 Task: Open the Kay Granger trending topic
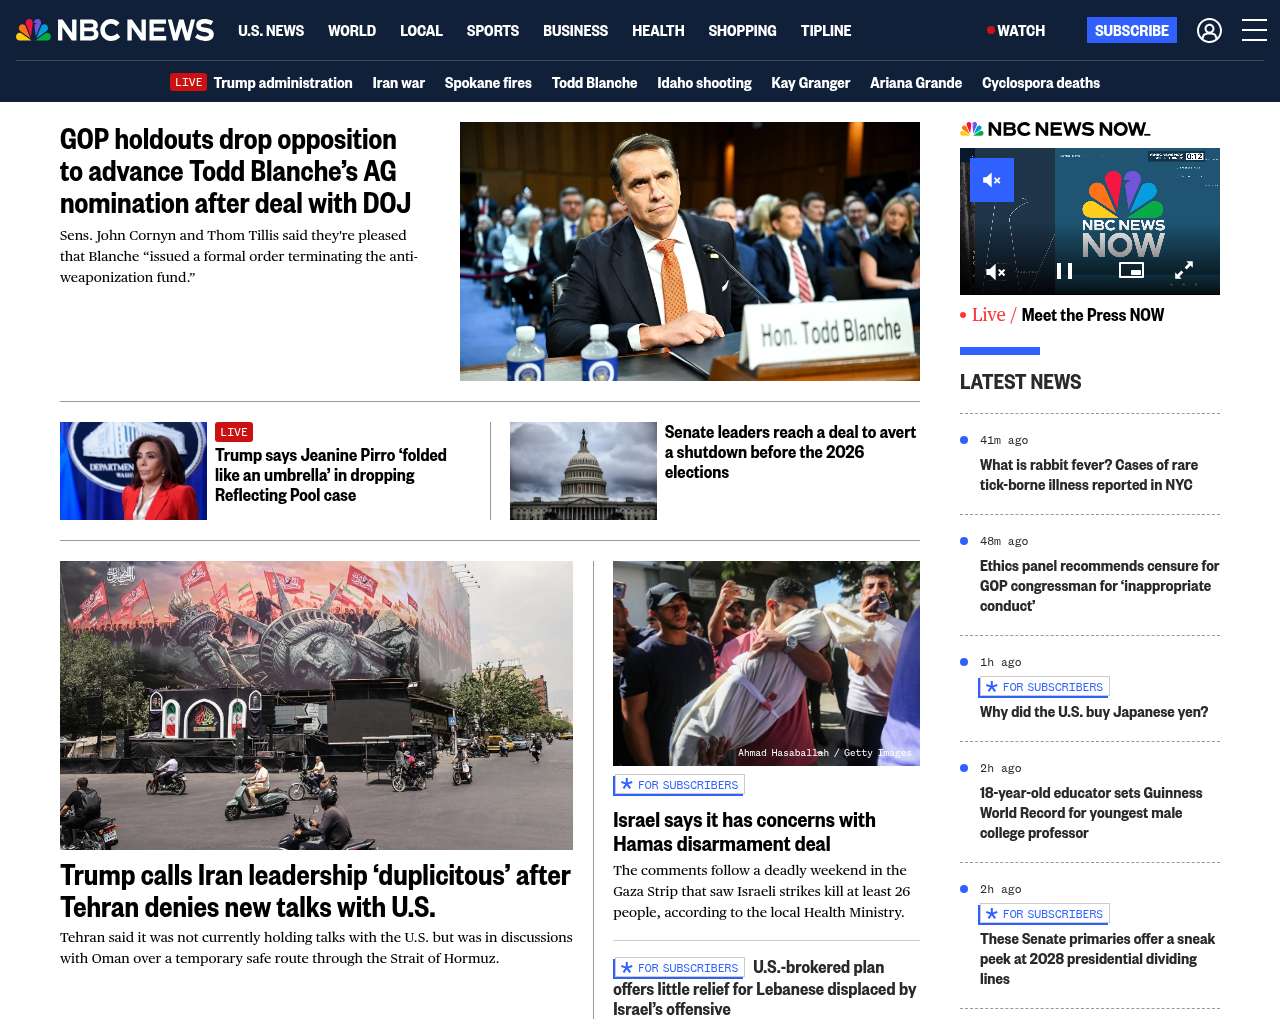pyautogui.click(x=810, y=83)
